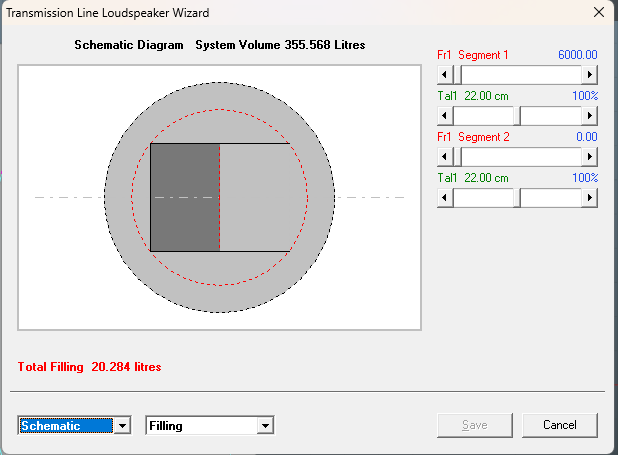Click the Segment 1 Tal1 slider thumb
The width and height of the screenshot is (618, 455).
[x=517, y=116]
